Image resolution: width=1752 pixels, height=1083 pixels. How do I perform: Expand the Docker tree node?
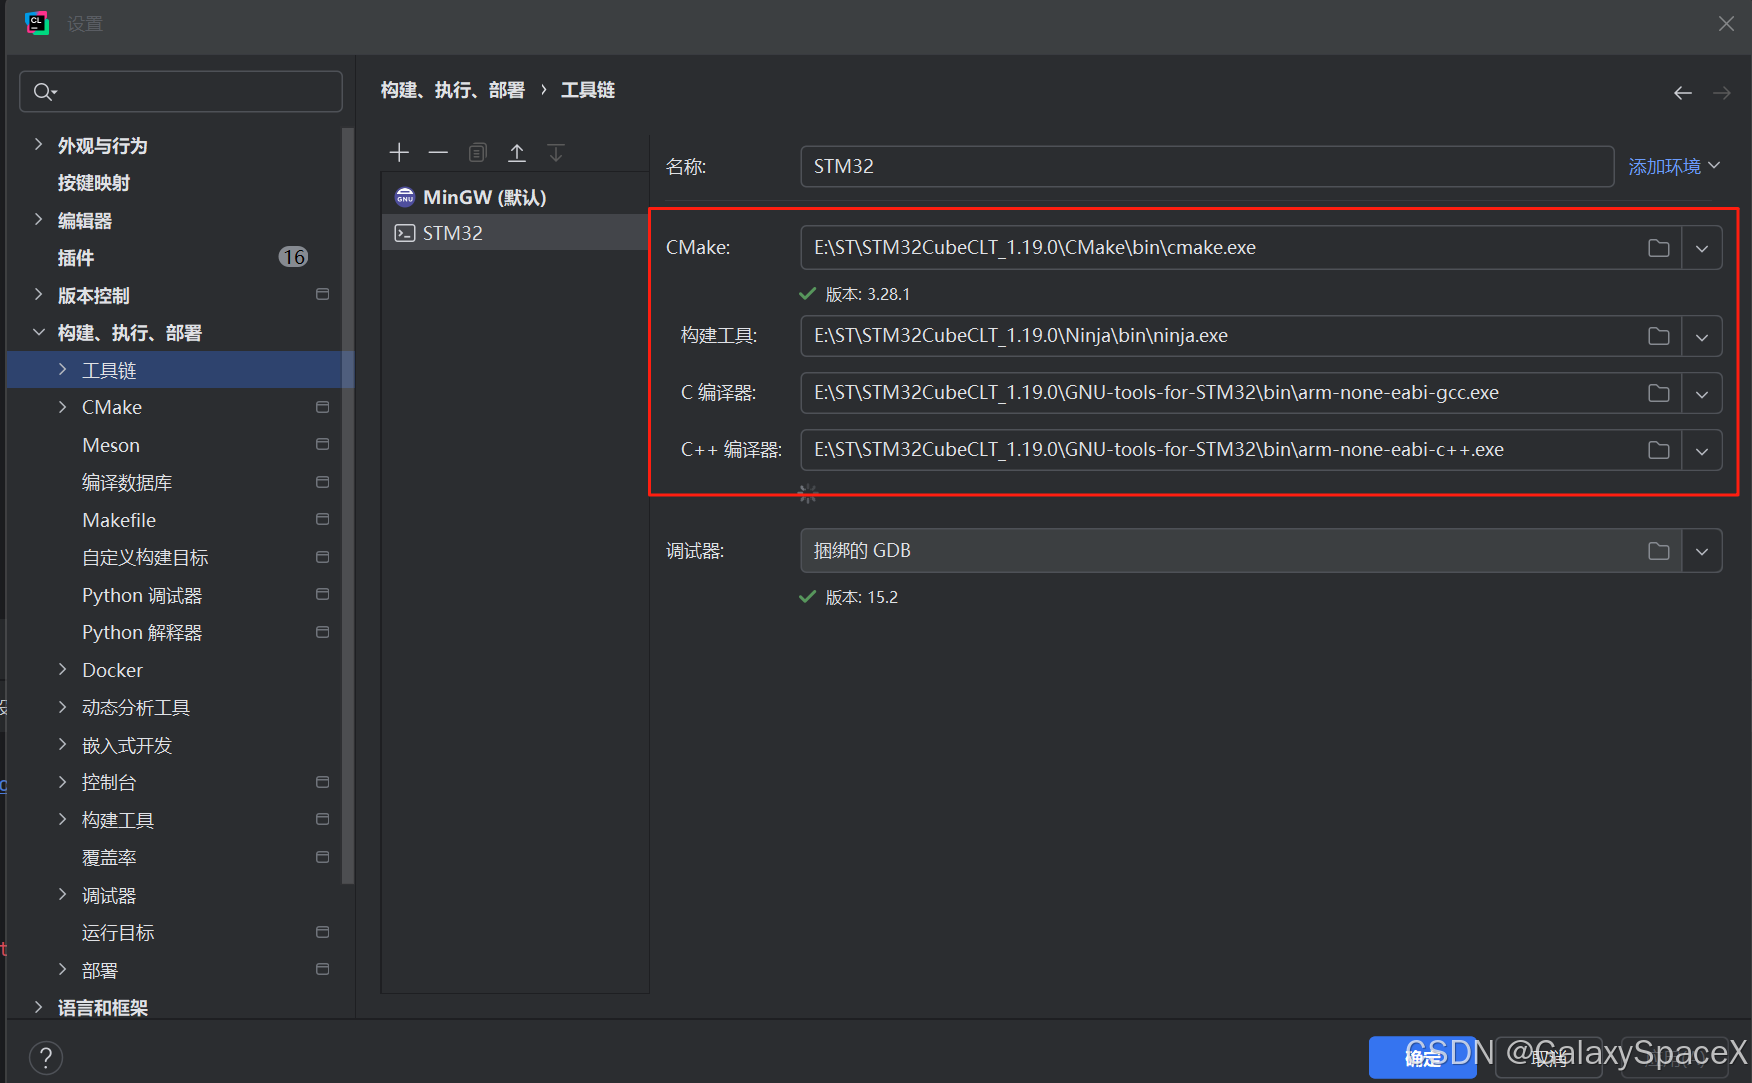pyautogui.click(x=62, y=669)
